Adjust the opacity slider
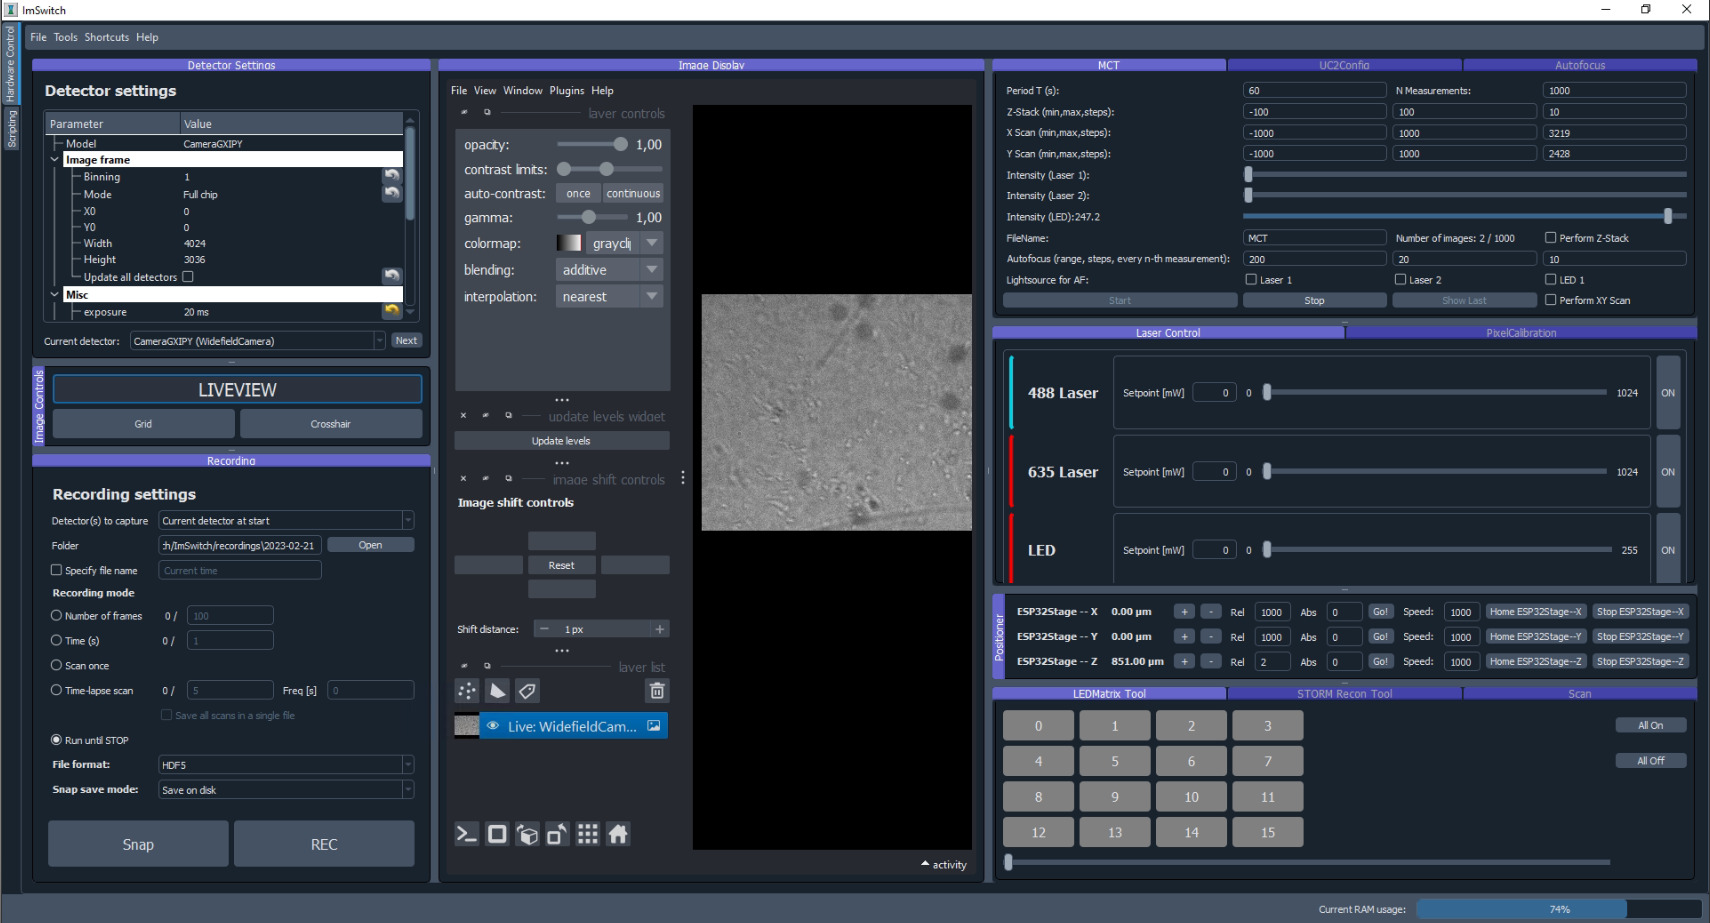Viewport: 1710px width, 923px height. (x=620, y=145)
